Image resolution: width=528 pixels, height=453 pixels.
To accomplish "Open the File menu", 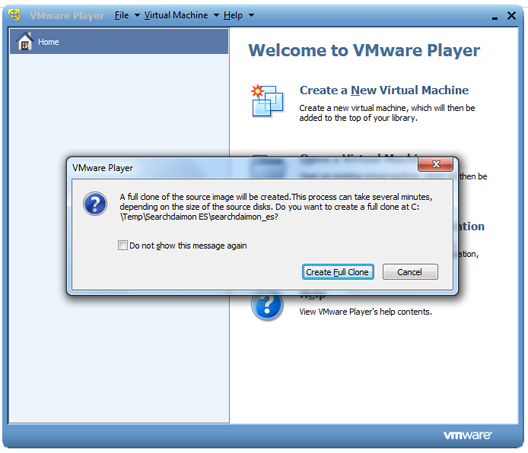I will click(122, 15).
